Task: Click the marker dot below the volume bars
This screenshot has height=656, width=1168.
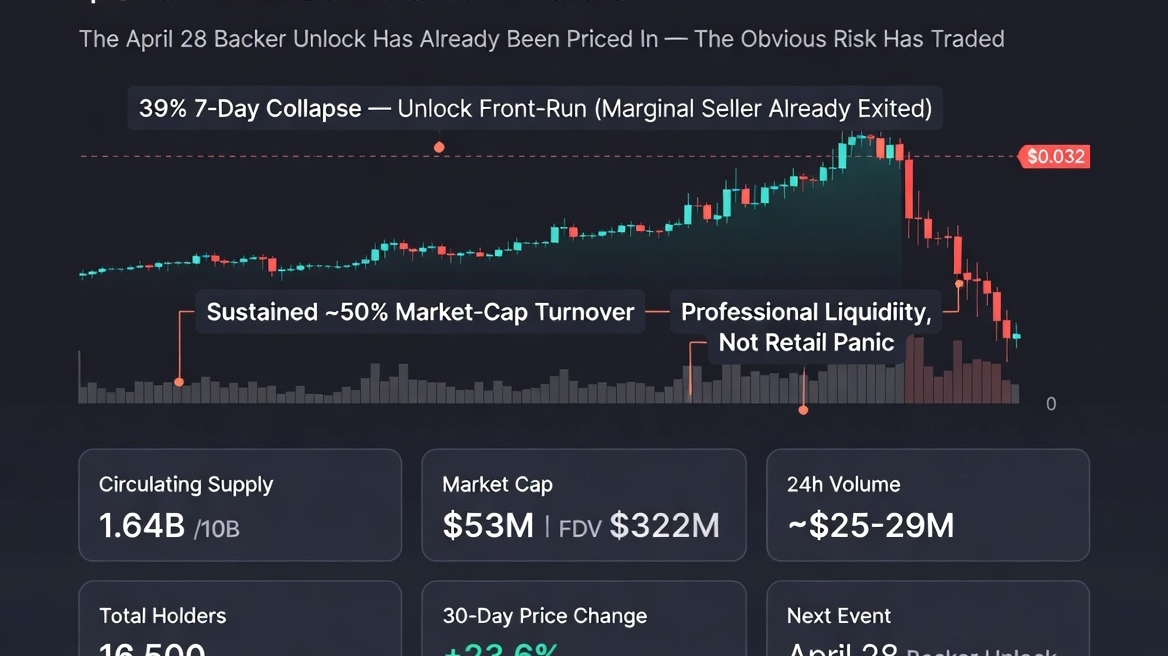Action: click(803, 409)
